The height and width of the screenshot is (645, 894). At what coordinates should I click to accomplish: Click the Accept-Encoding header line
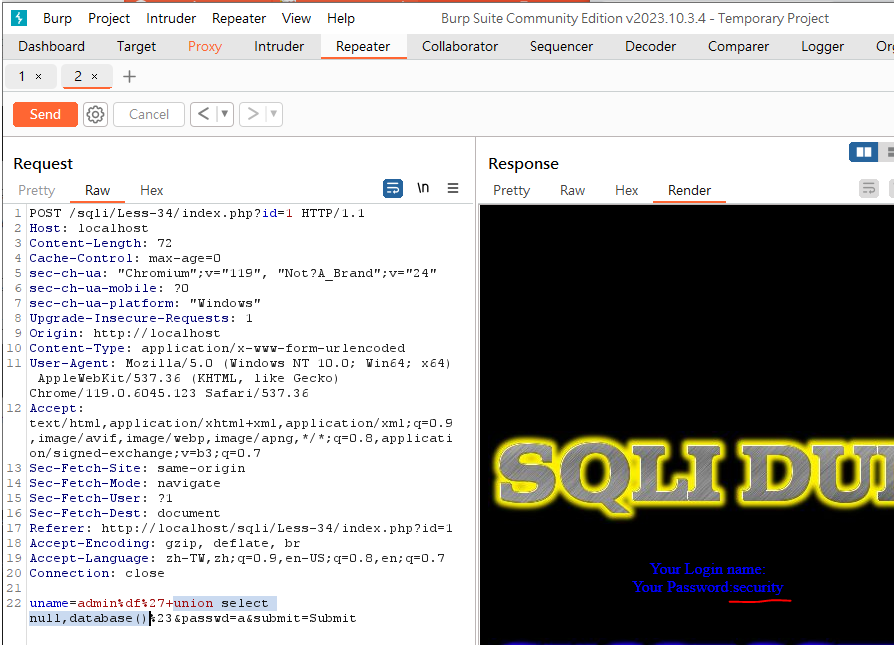[x=164, y=543]
